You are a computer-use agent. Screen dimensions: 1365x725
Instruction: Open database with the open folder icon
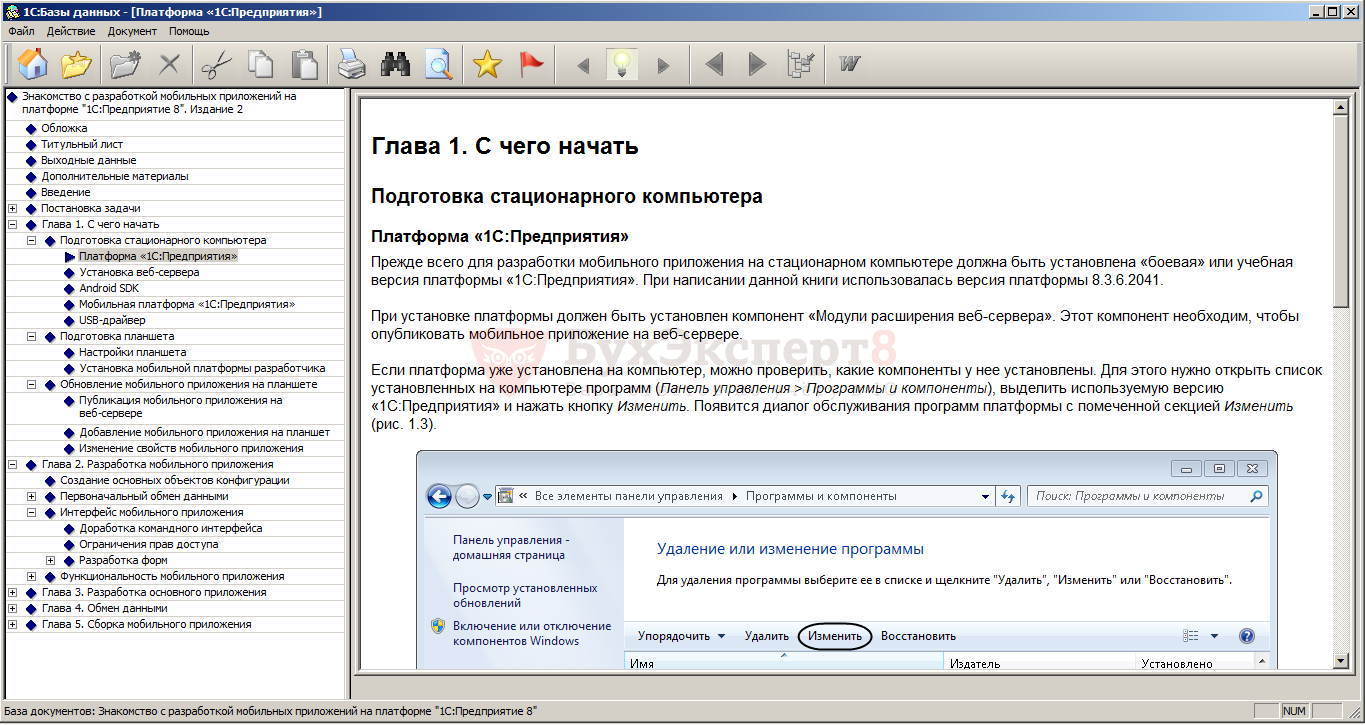77,65
